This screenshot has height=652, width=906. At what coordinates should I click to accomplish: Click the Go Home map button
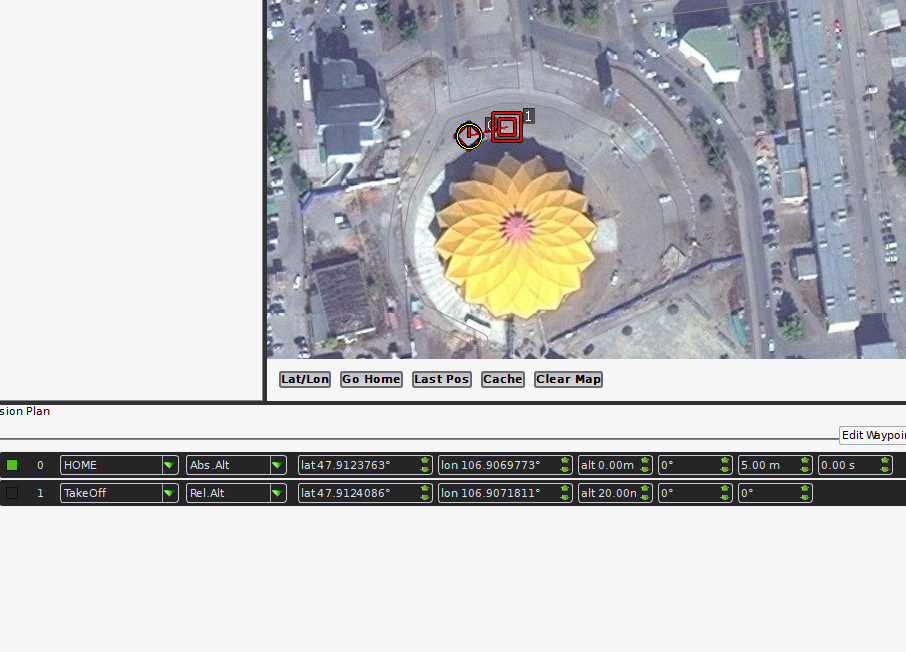(x=372, y=379)
